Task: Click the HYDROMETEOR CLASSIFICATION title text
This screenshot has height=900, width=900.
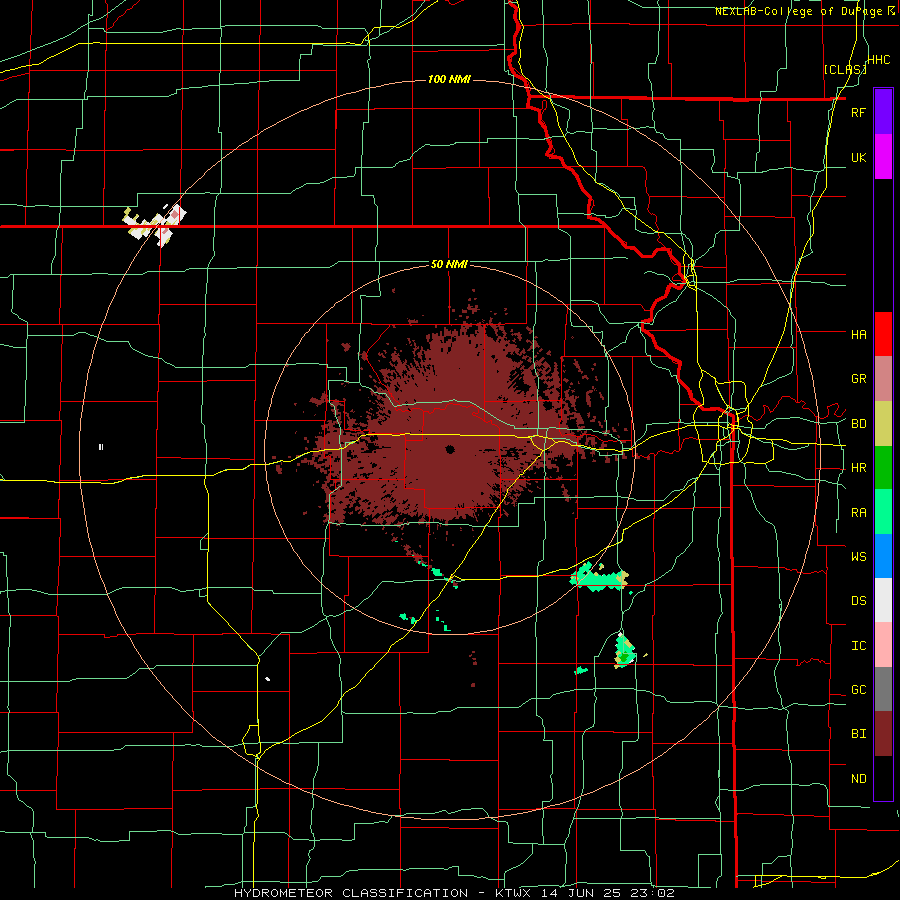Action: click(x=351, y=893)
